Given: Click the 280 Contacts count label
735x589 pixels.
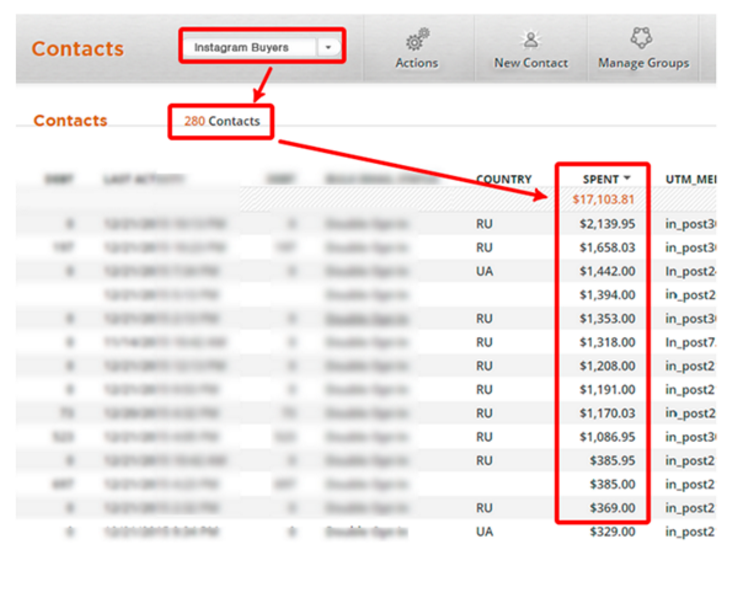Looking at the screenshot, I should click(x=222, y=121).
